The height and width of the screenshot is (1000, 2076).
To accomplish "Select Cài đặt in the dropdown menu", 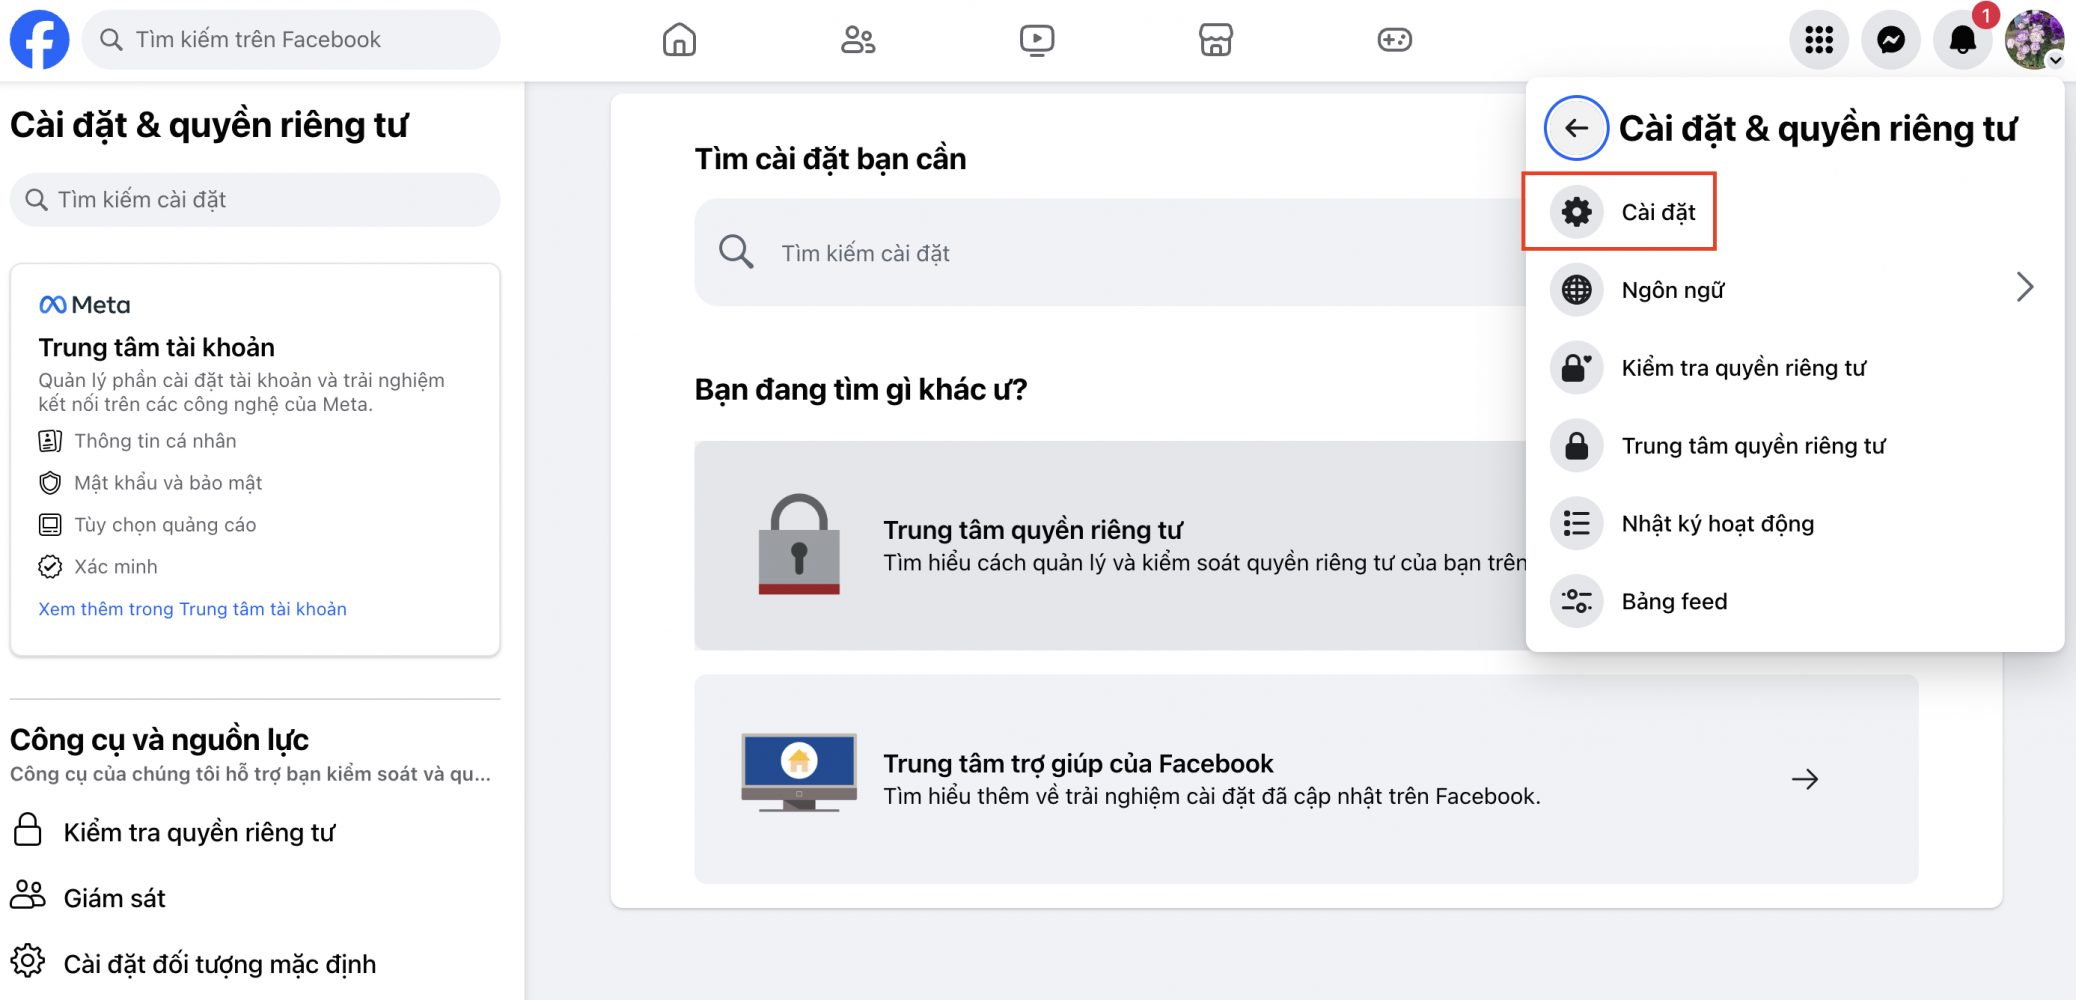I will 1658,212.
